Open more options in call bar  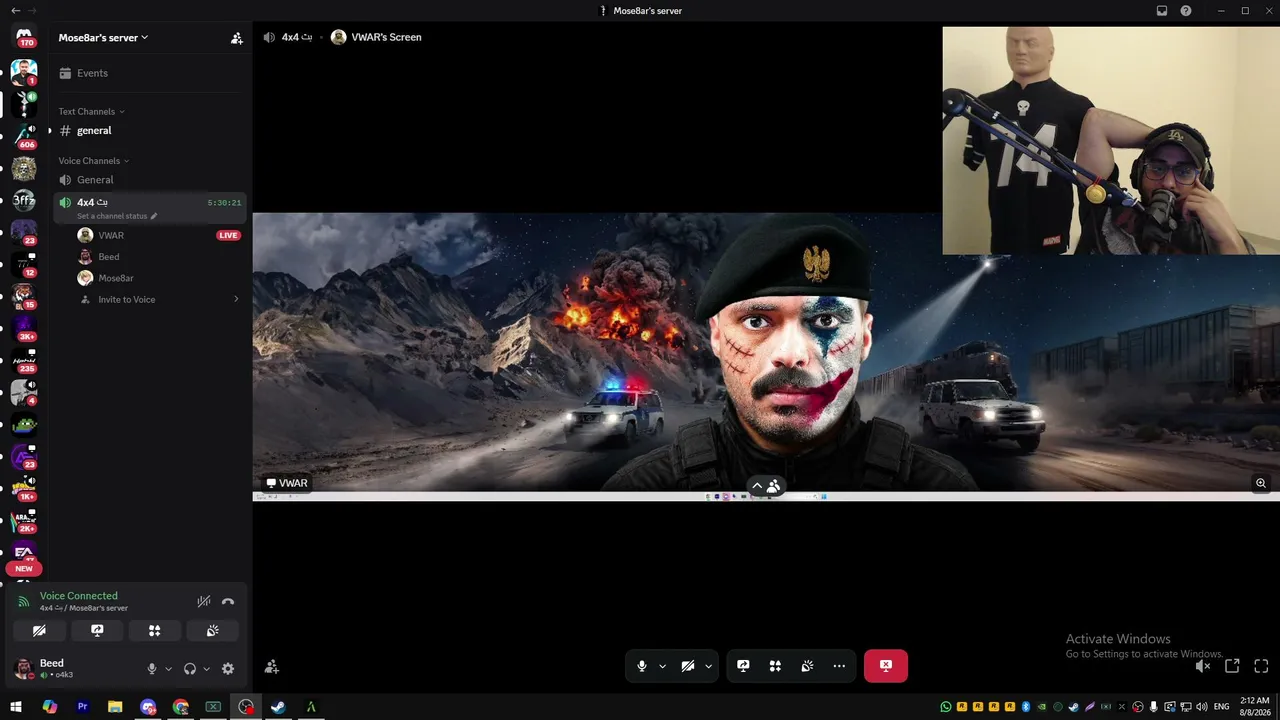point(839,666)
